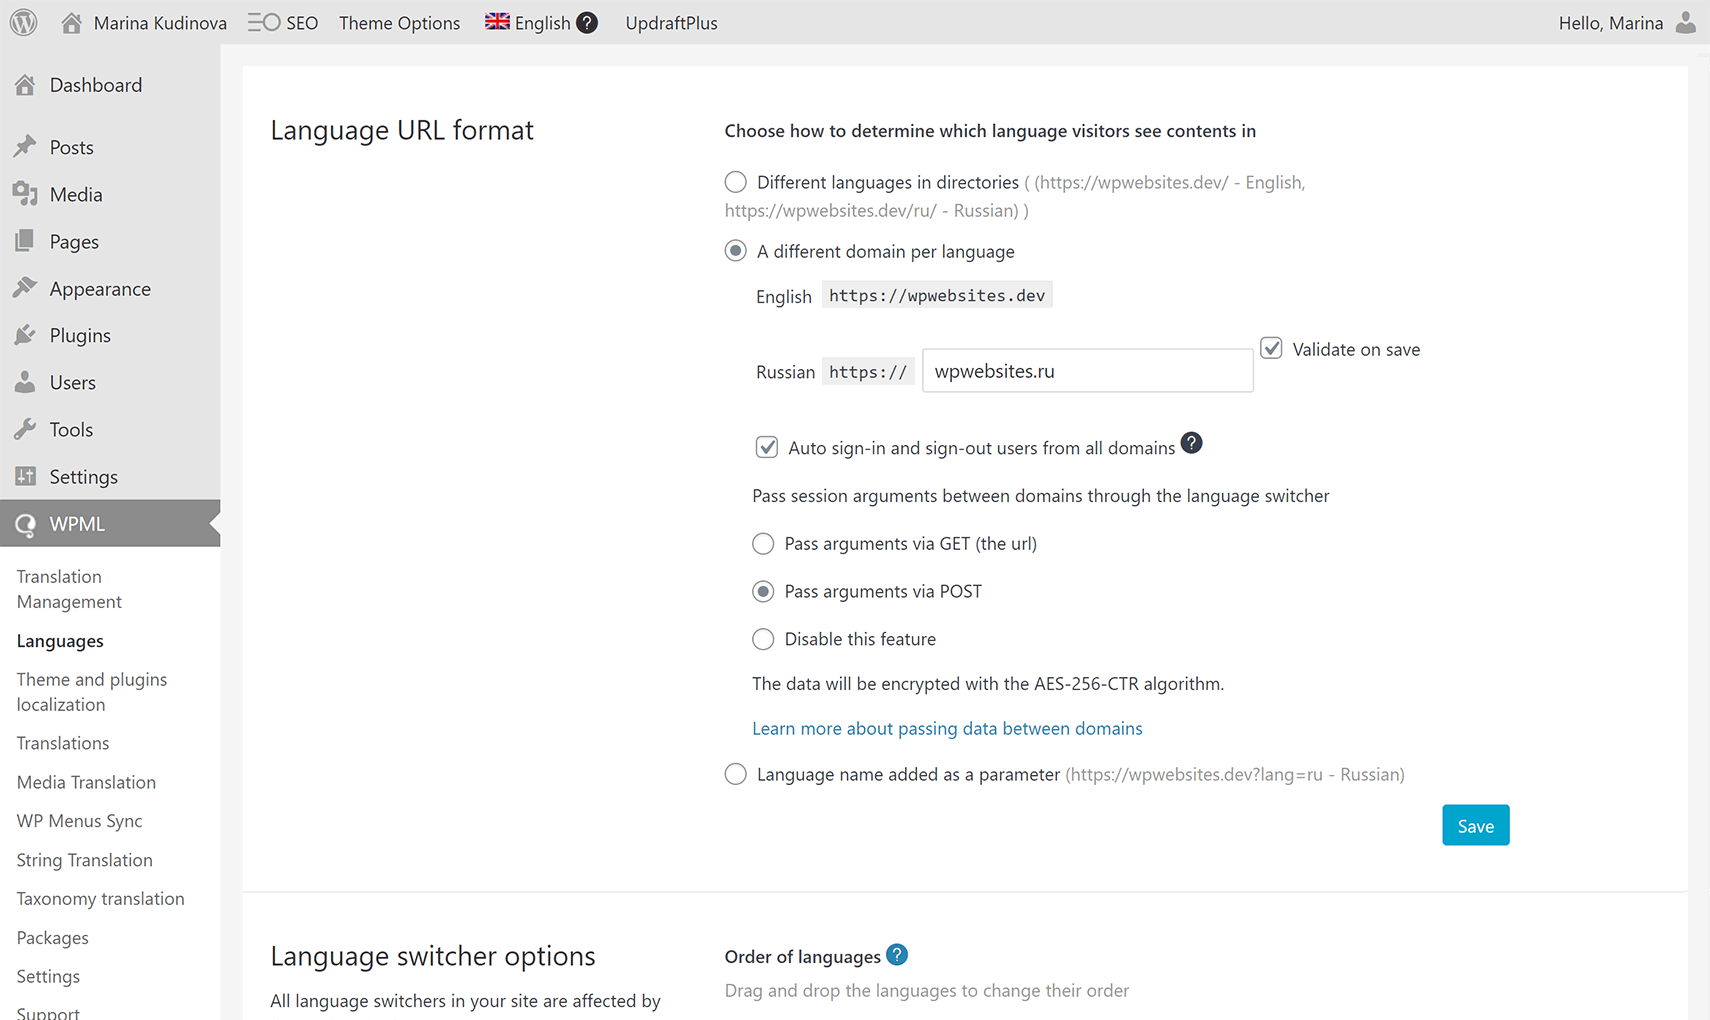Click the blue Save button
This screenshot has width=1710, height=1020.
pyautogui.click(x=1475, y=825)
